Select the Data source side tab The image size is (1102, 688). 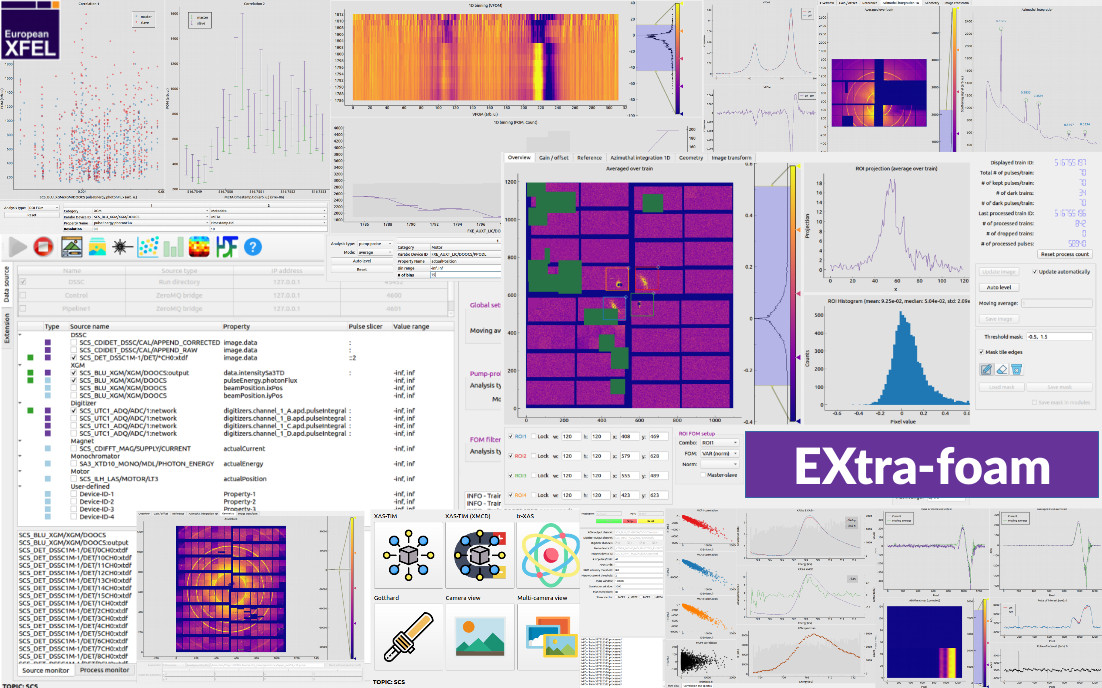click(x=7, y=284)
